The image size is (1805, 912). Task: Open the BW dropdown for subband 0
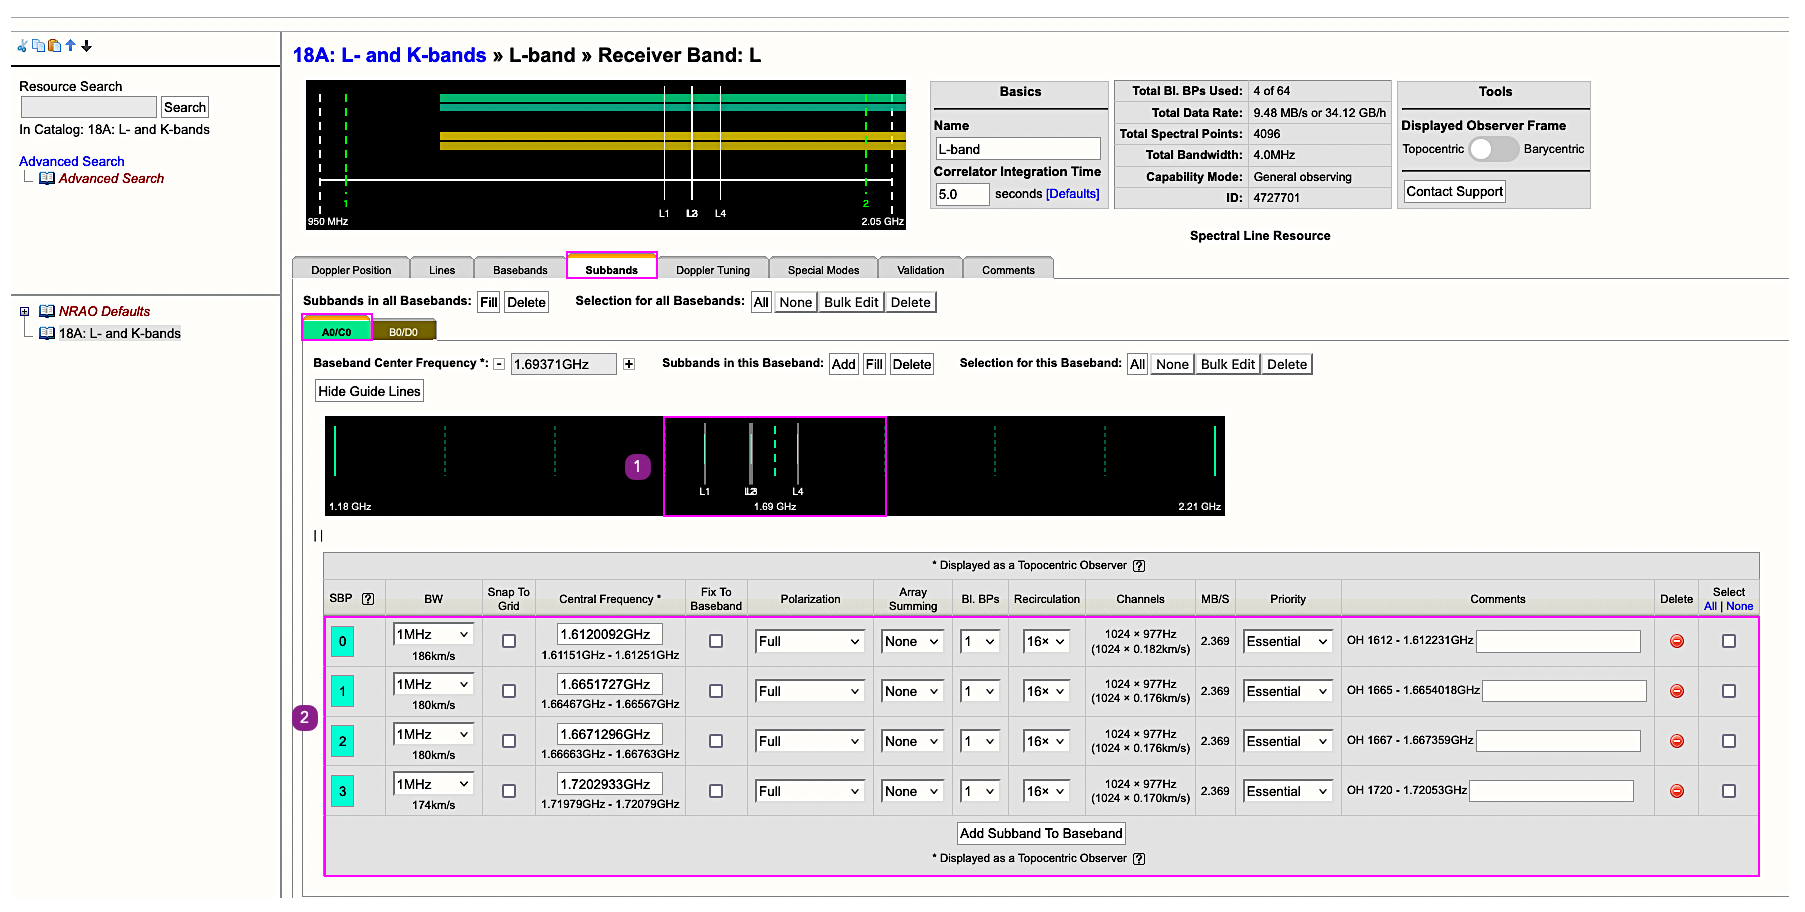[433, 634]
